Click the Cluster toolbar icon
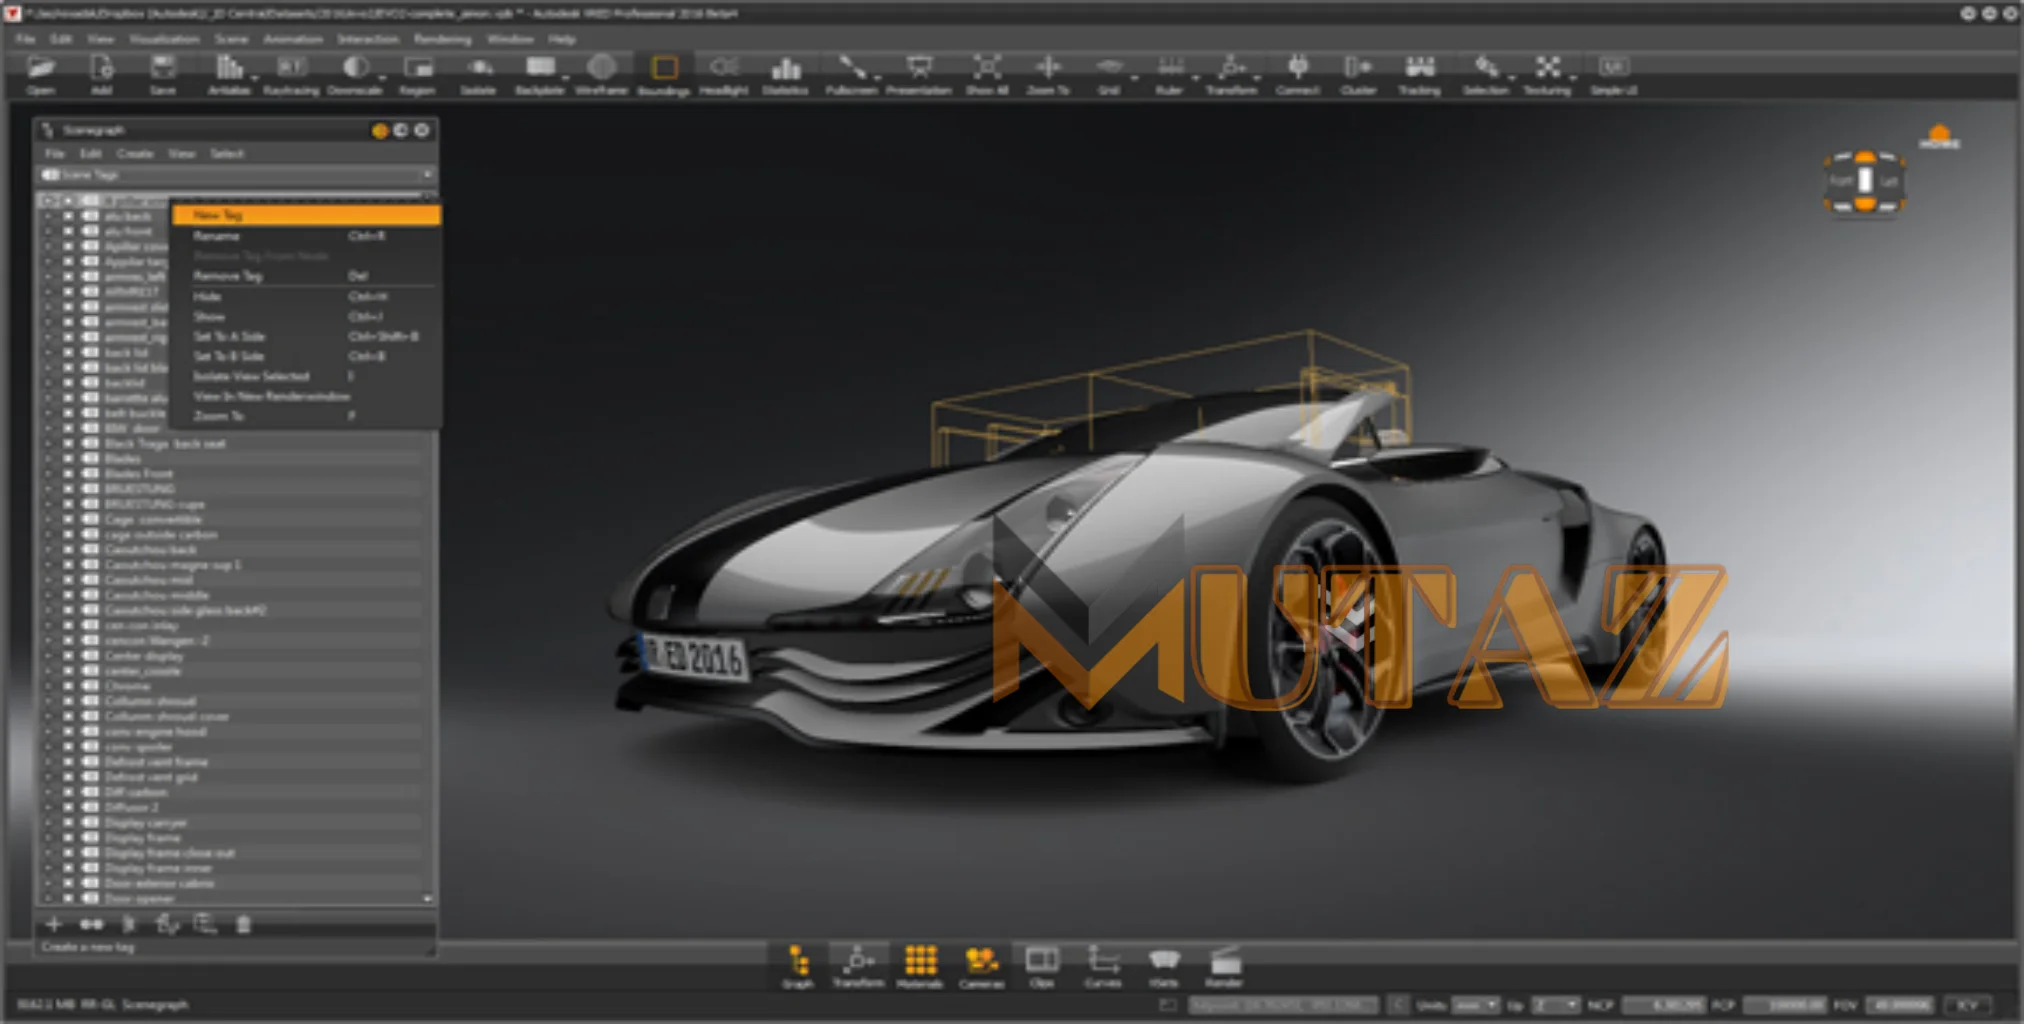 click(1358, 68)
